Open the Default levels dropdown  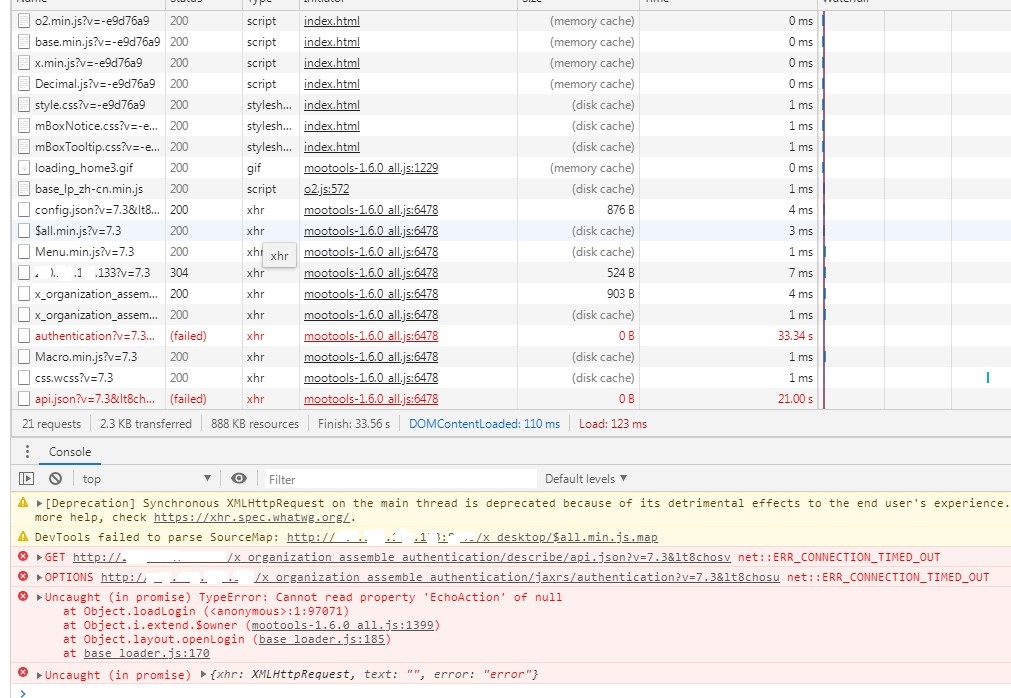pos(586,479)
